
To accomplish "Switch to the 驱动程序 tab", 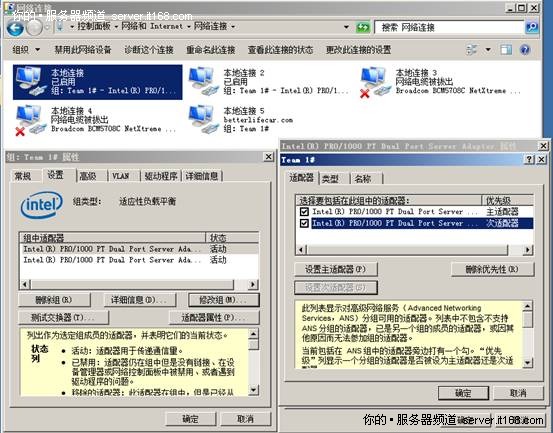I will (x=161, y=176).
